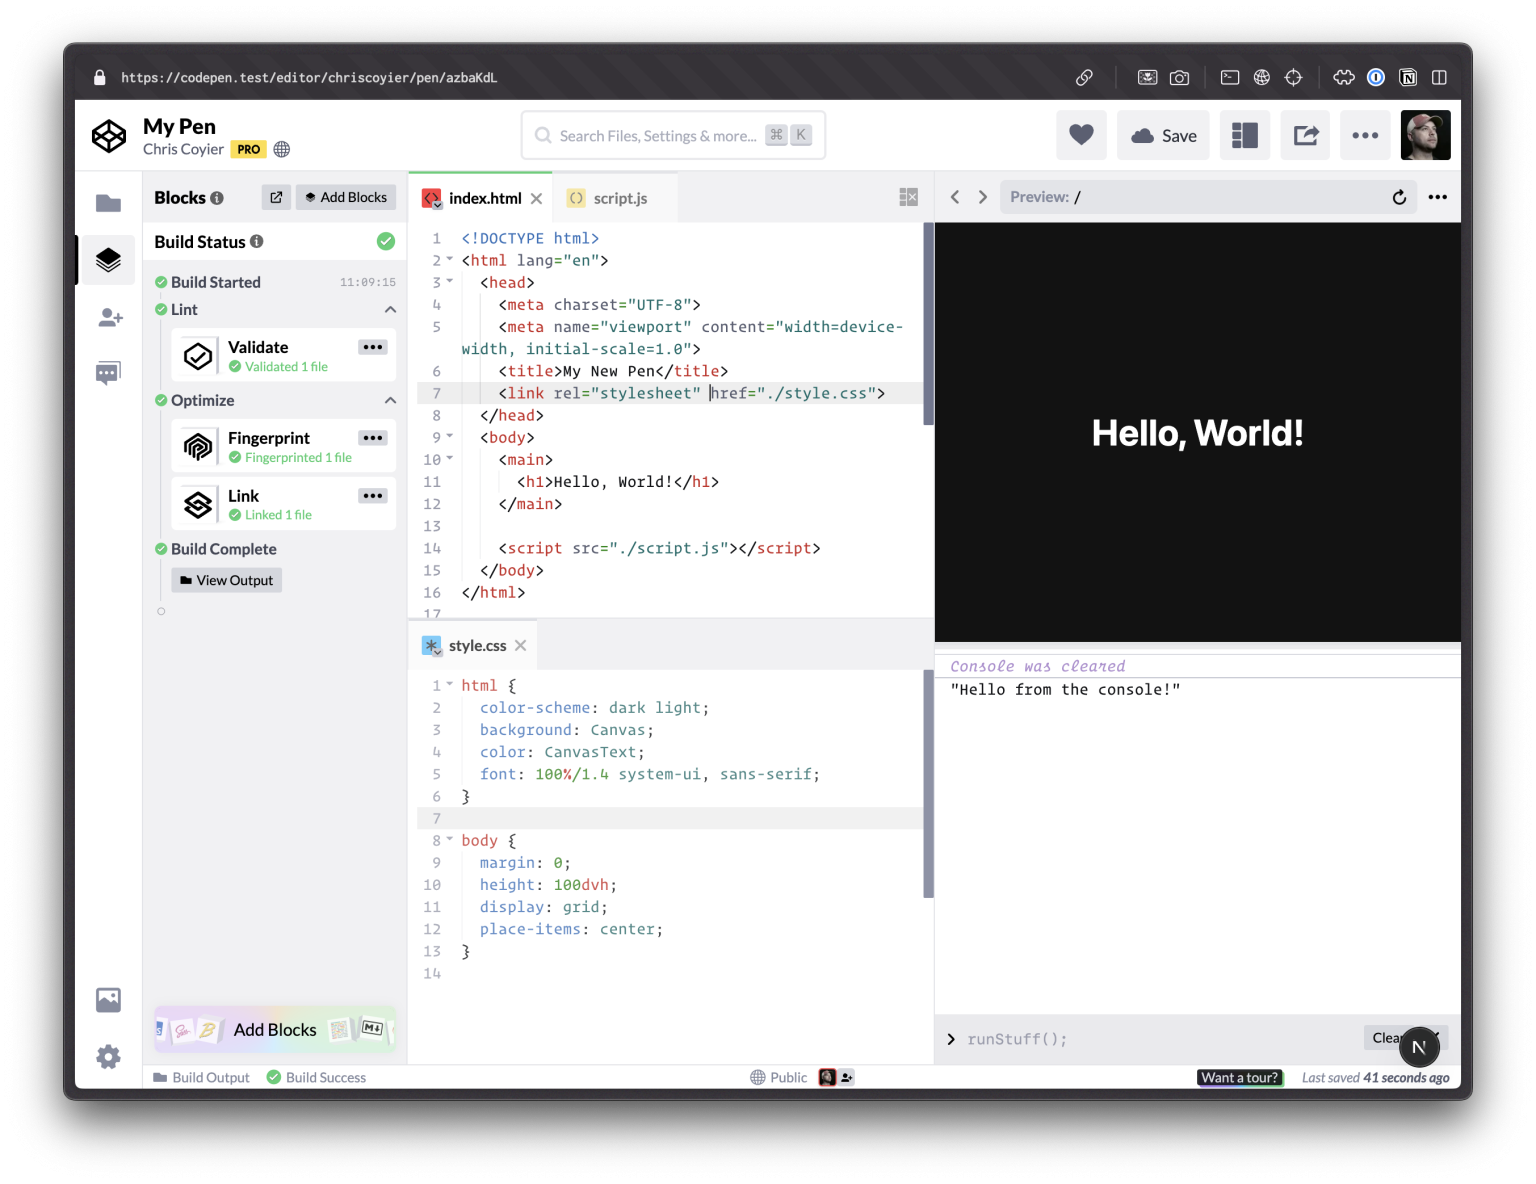Viewport: 1536px width, 1184px height.
Task: Open the header more options menu
Action: tap(1365, 135)
